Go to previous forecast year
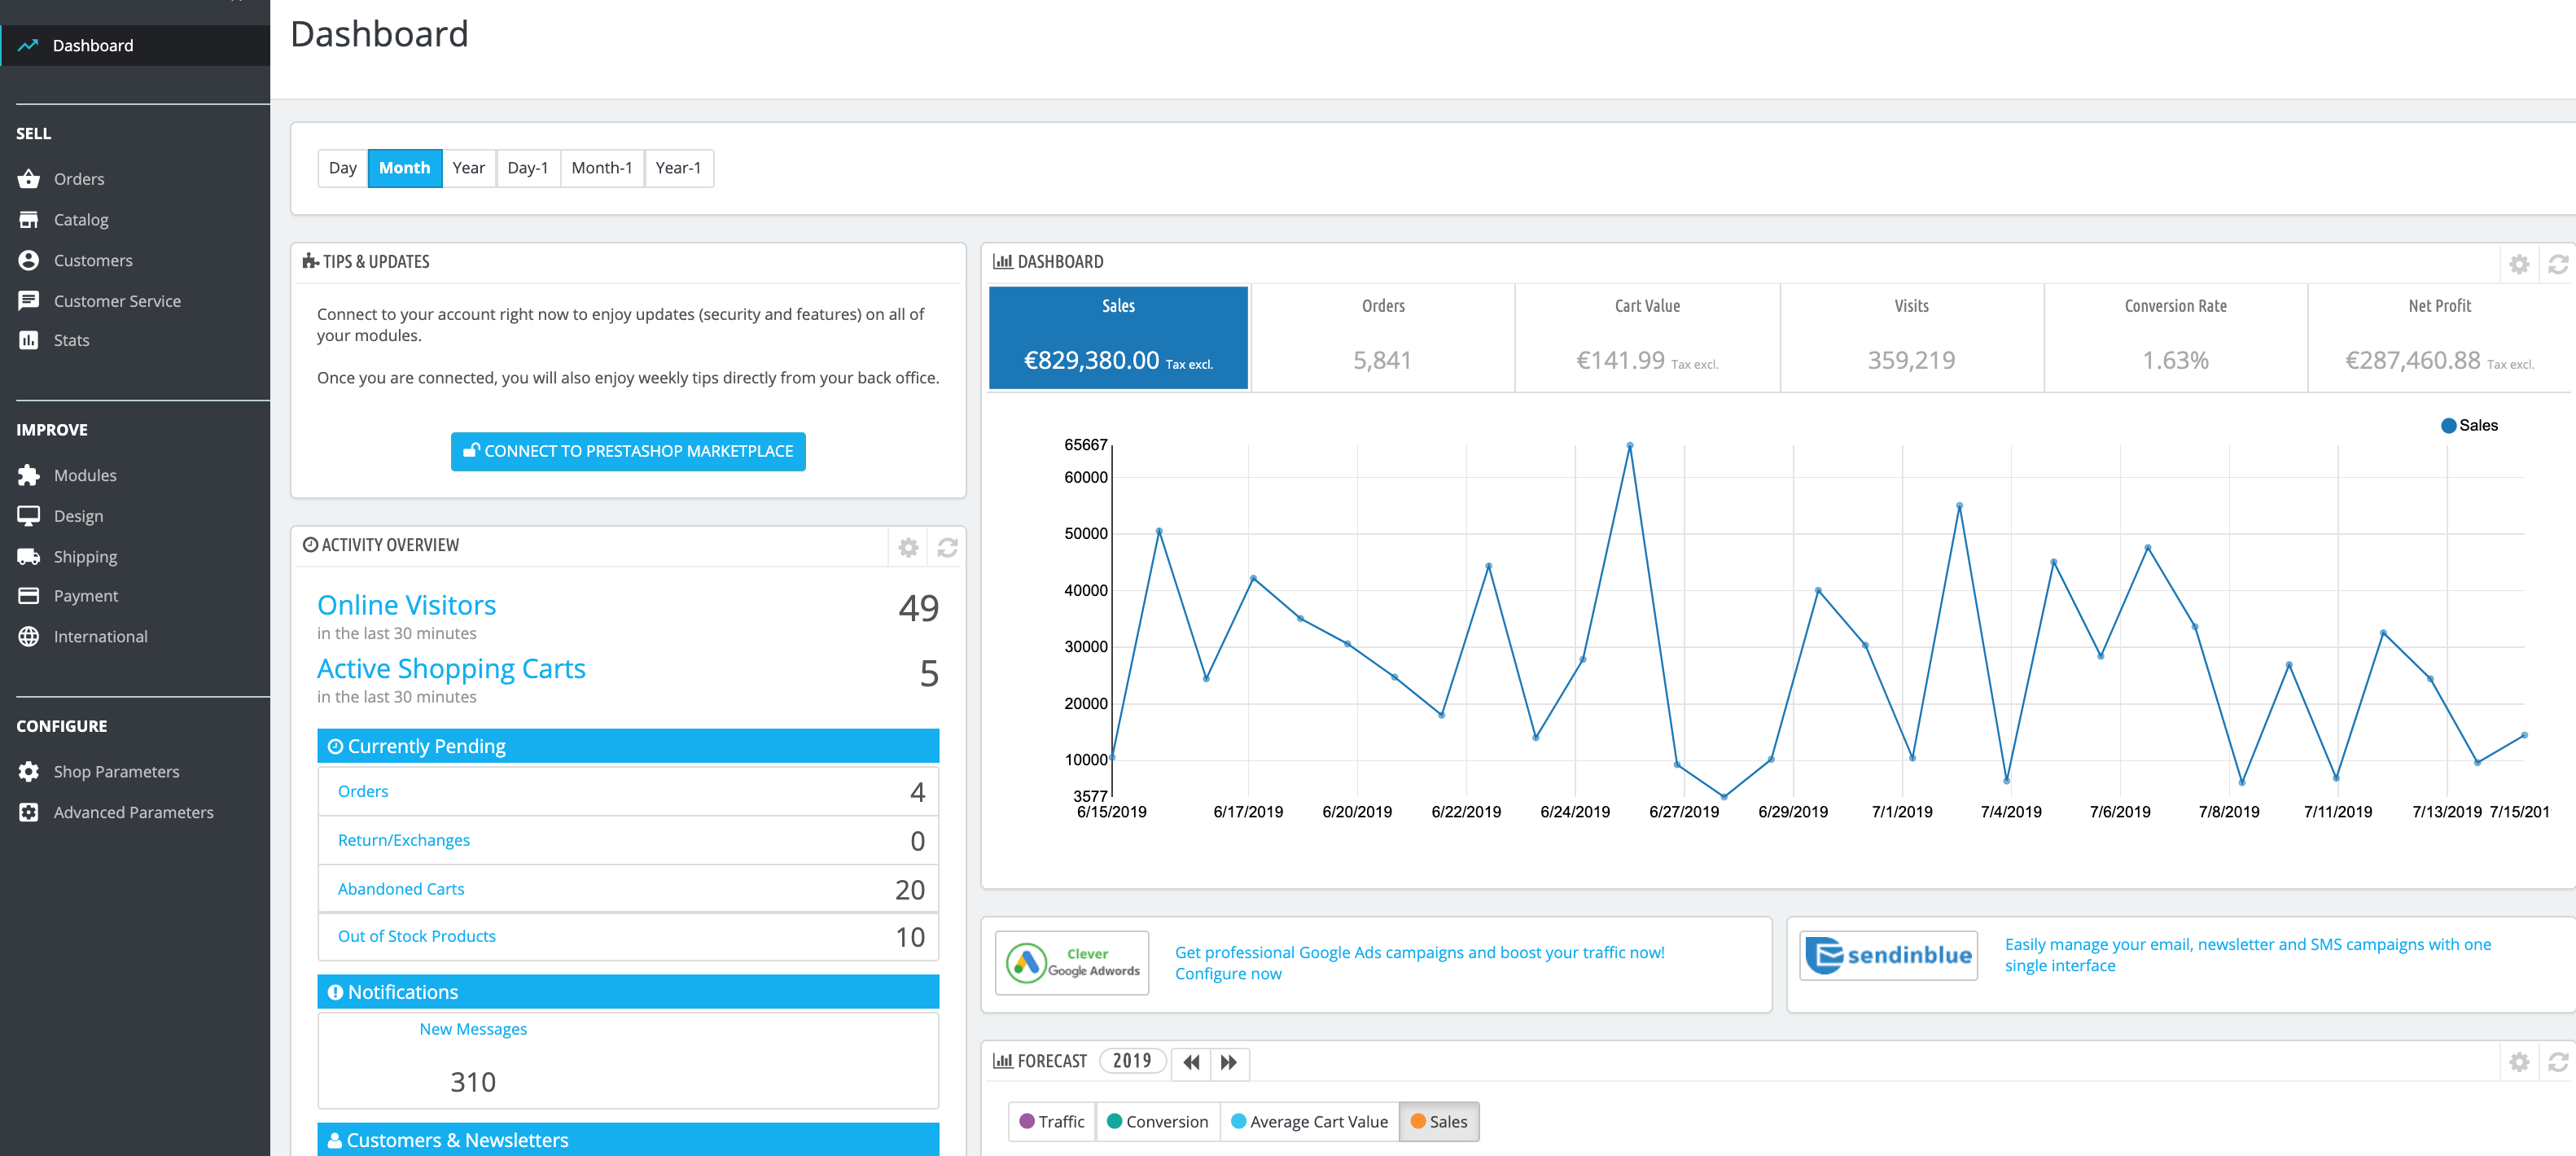This screenshot has height=1156, width=2576. coord(1191,1062)
